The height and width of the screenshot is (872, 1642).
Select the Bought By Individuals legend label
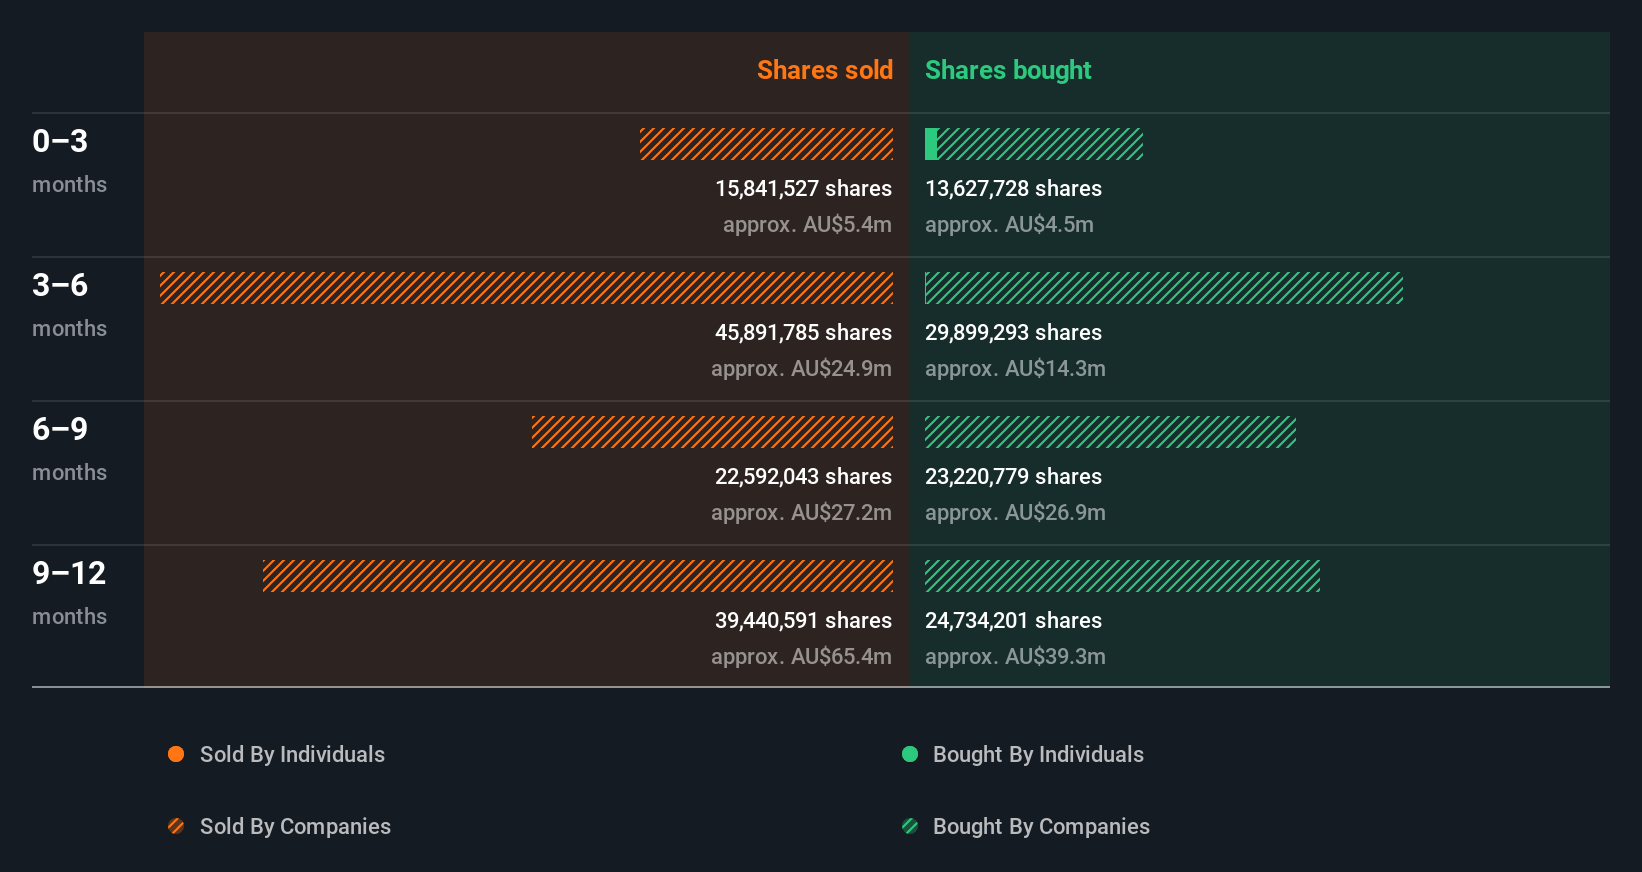point(1038,754)
